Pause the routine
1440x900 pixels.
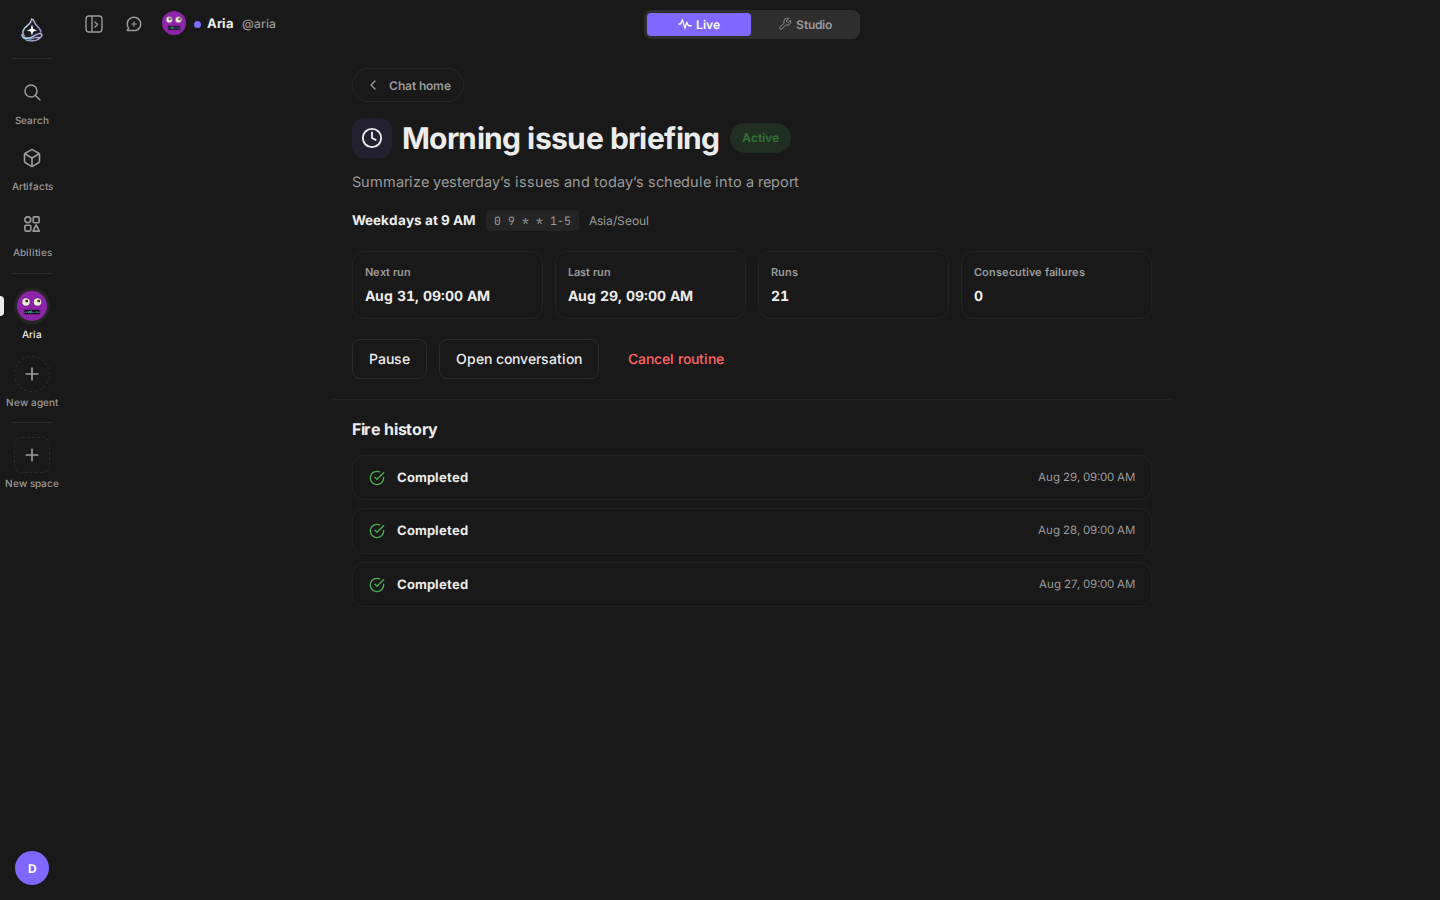[389, 359]
